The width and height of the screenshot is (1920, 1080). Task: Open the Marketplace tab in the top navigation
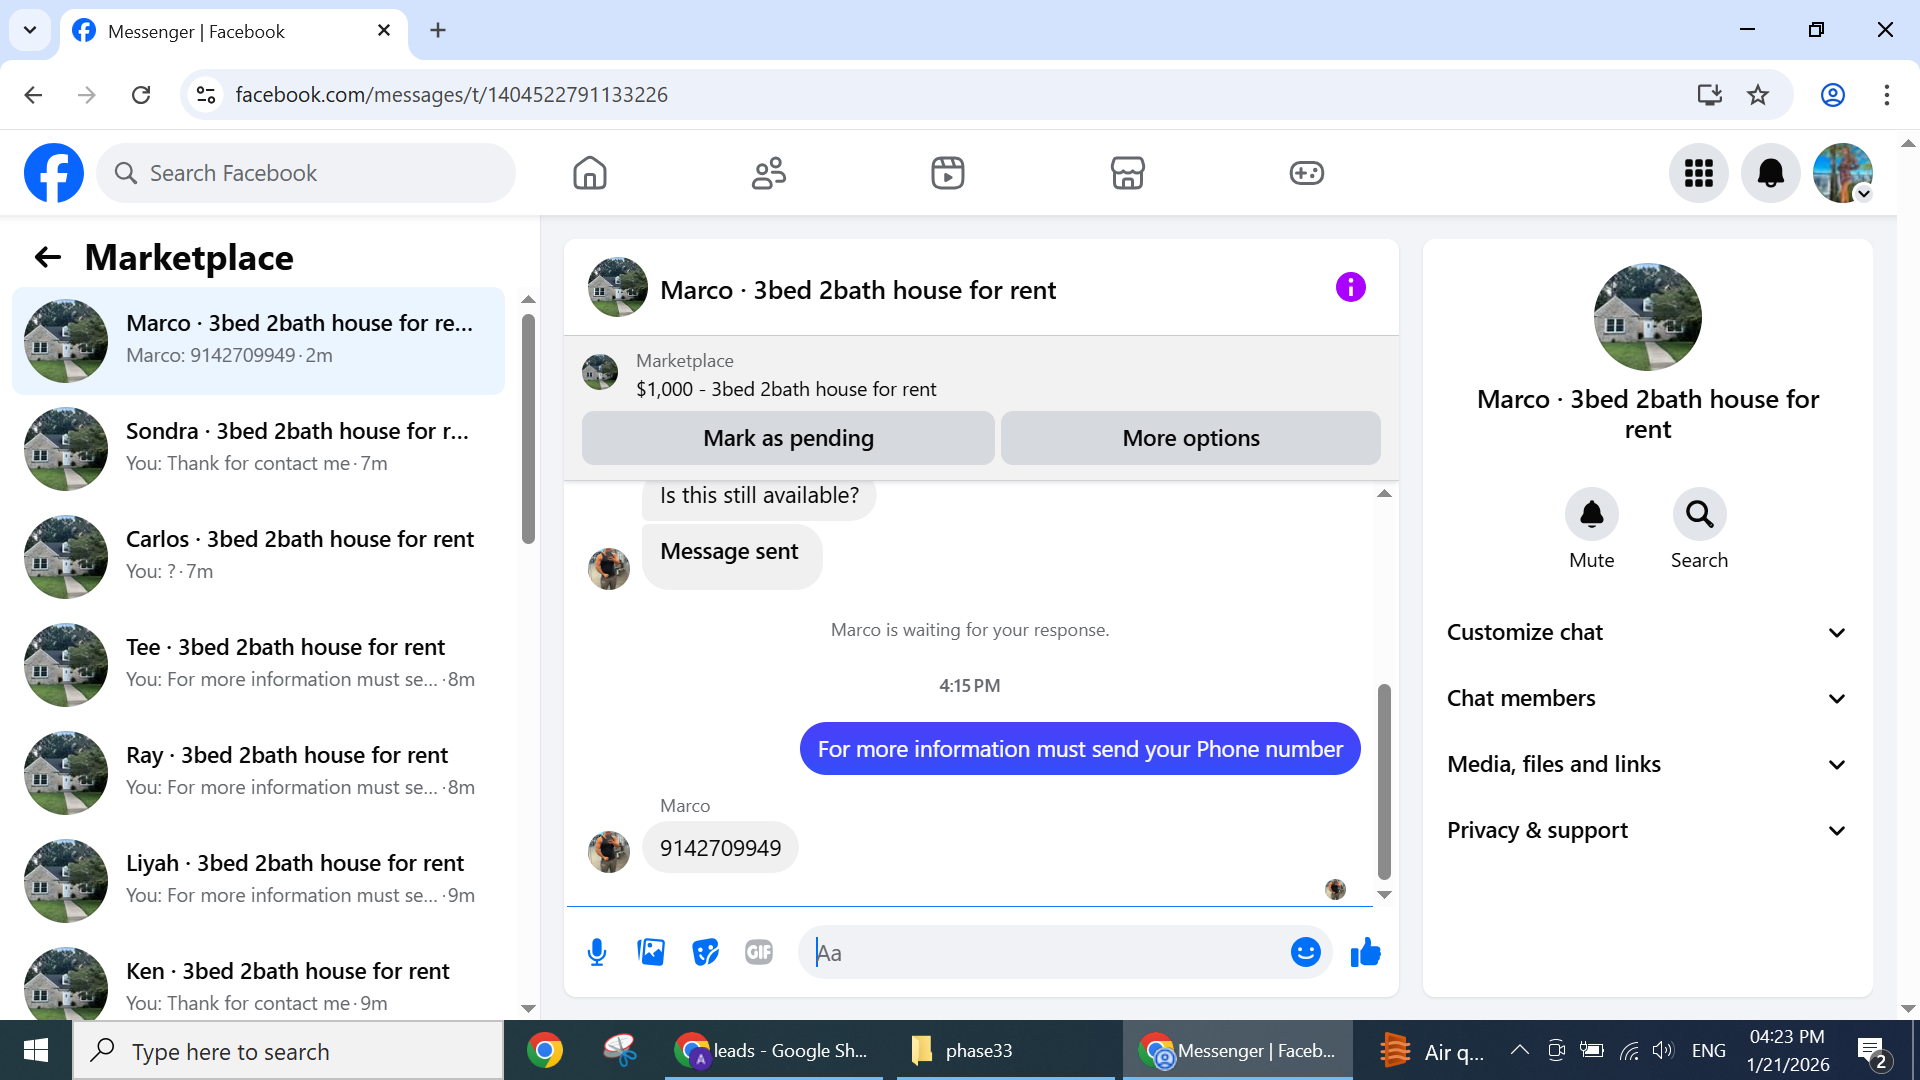1127,173
